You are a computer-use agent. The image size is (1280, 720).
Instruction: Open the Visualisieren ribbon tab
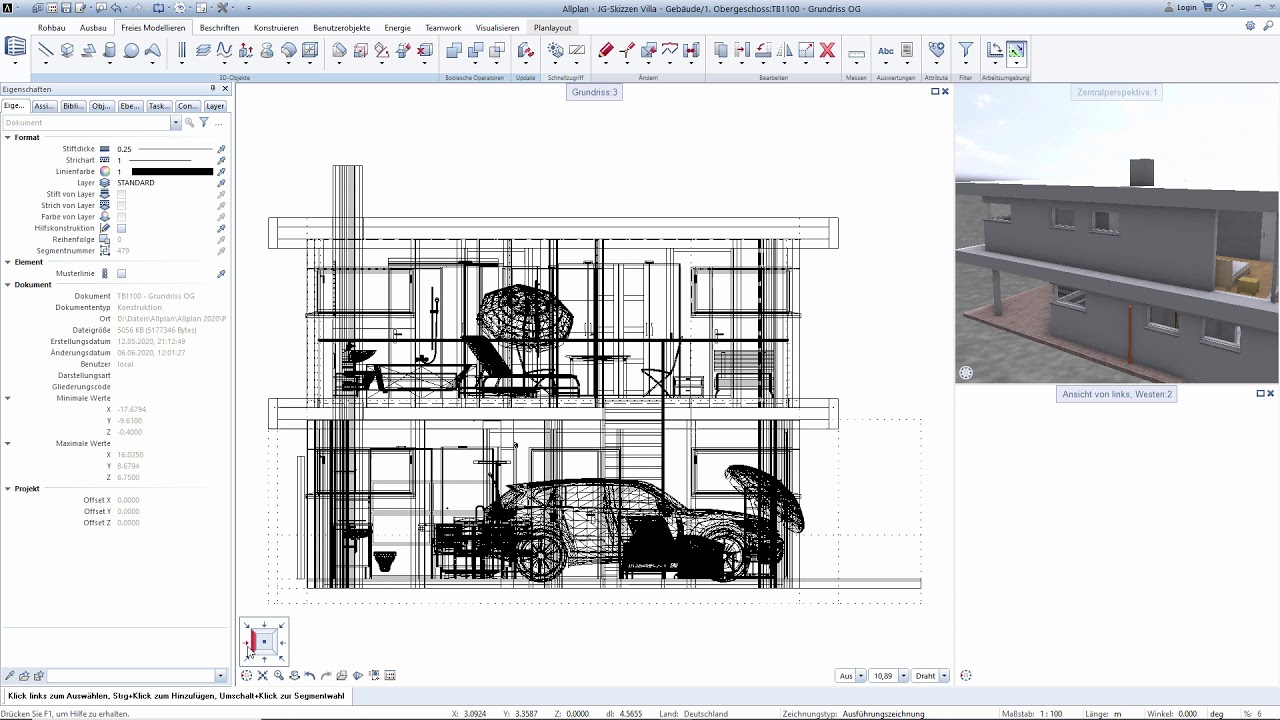click(497, 28)
